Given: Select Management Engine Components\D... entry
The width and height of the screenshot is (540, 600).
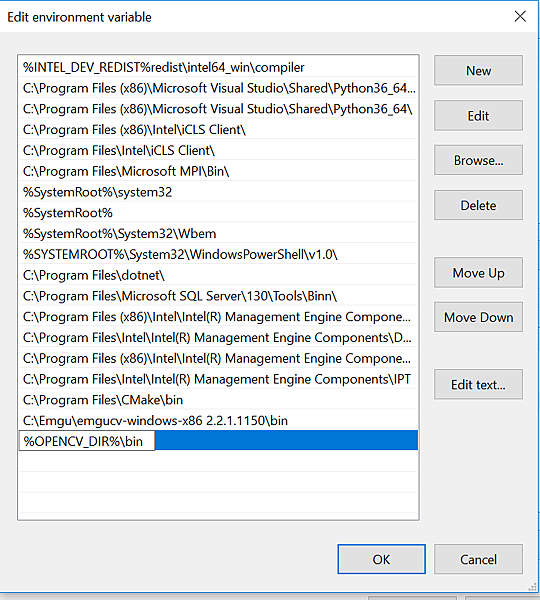Looking at the screenshot, I should (x=218, y=338).
